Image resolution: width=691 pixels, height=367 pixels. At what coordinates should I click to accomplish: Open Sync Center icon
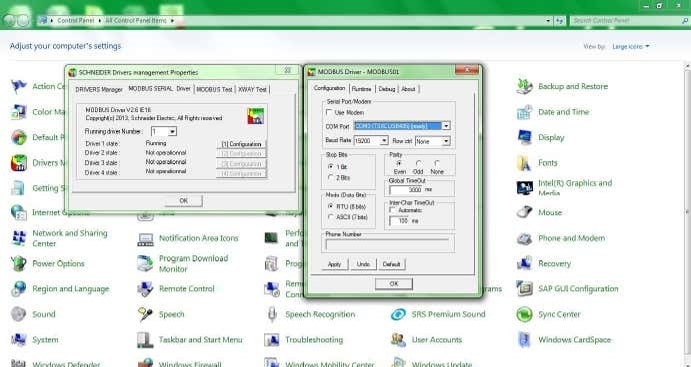524,315
